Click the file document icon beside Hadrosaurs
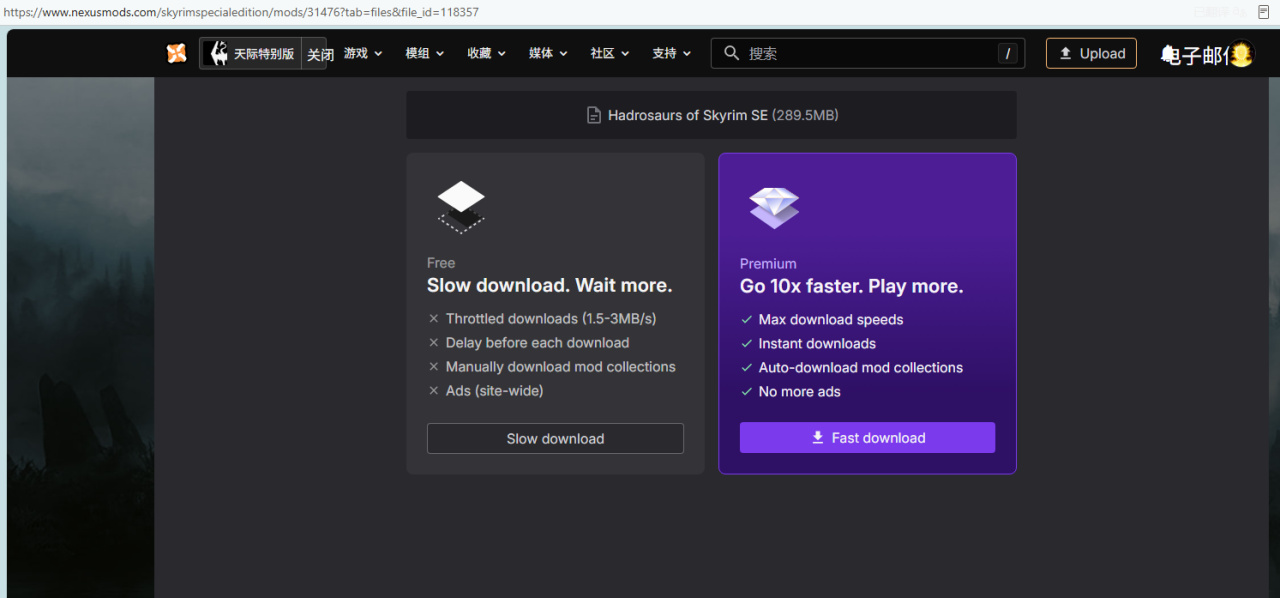 594,115
